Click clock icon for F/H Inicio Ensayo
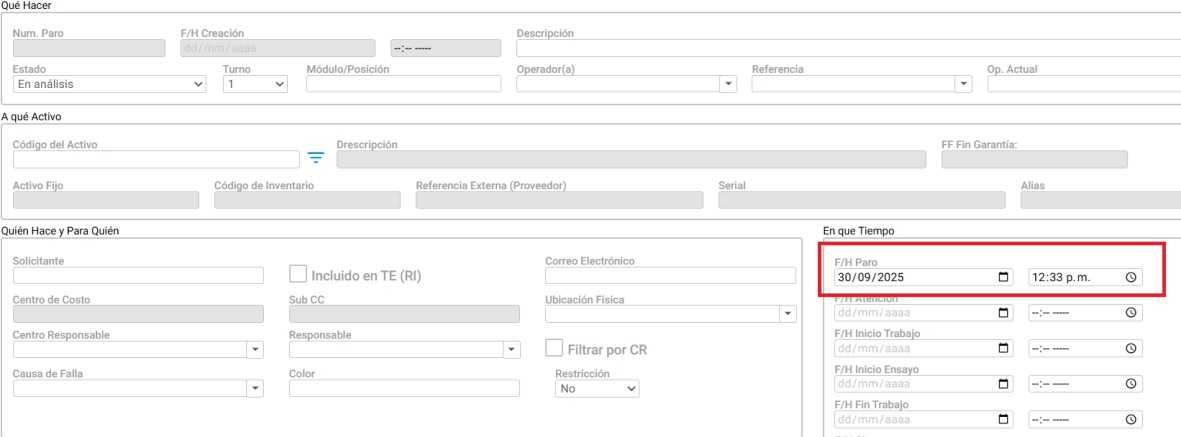Screen dimensions: 1181x437 (1131, 384)
